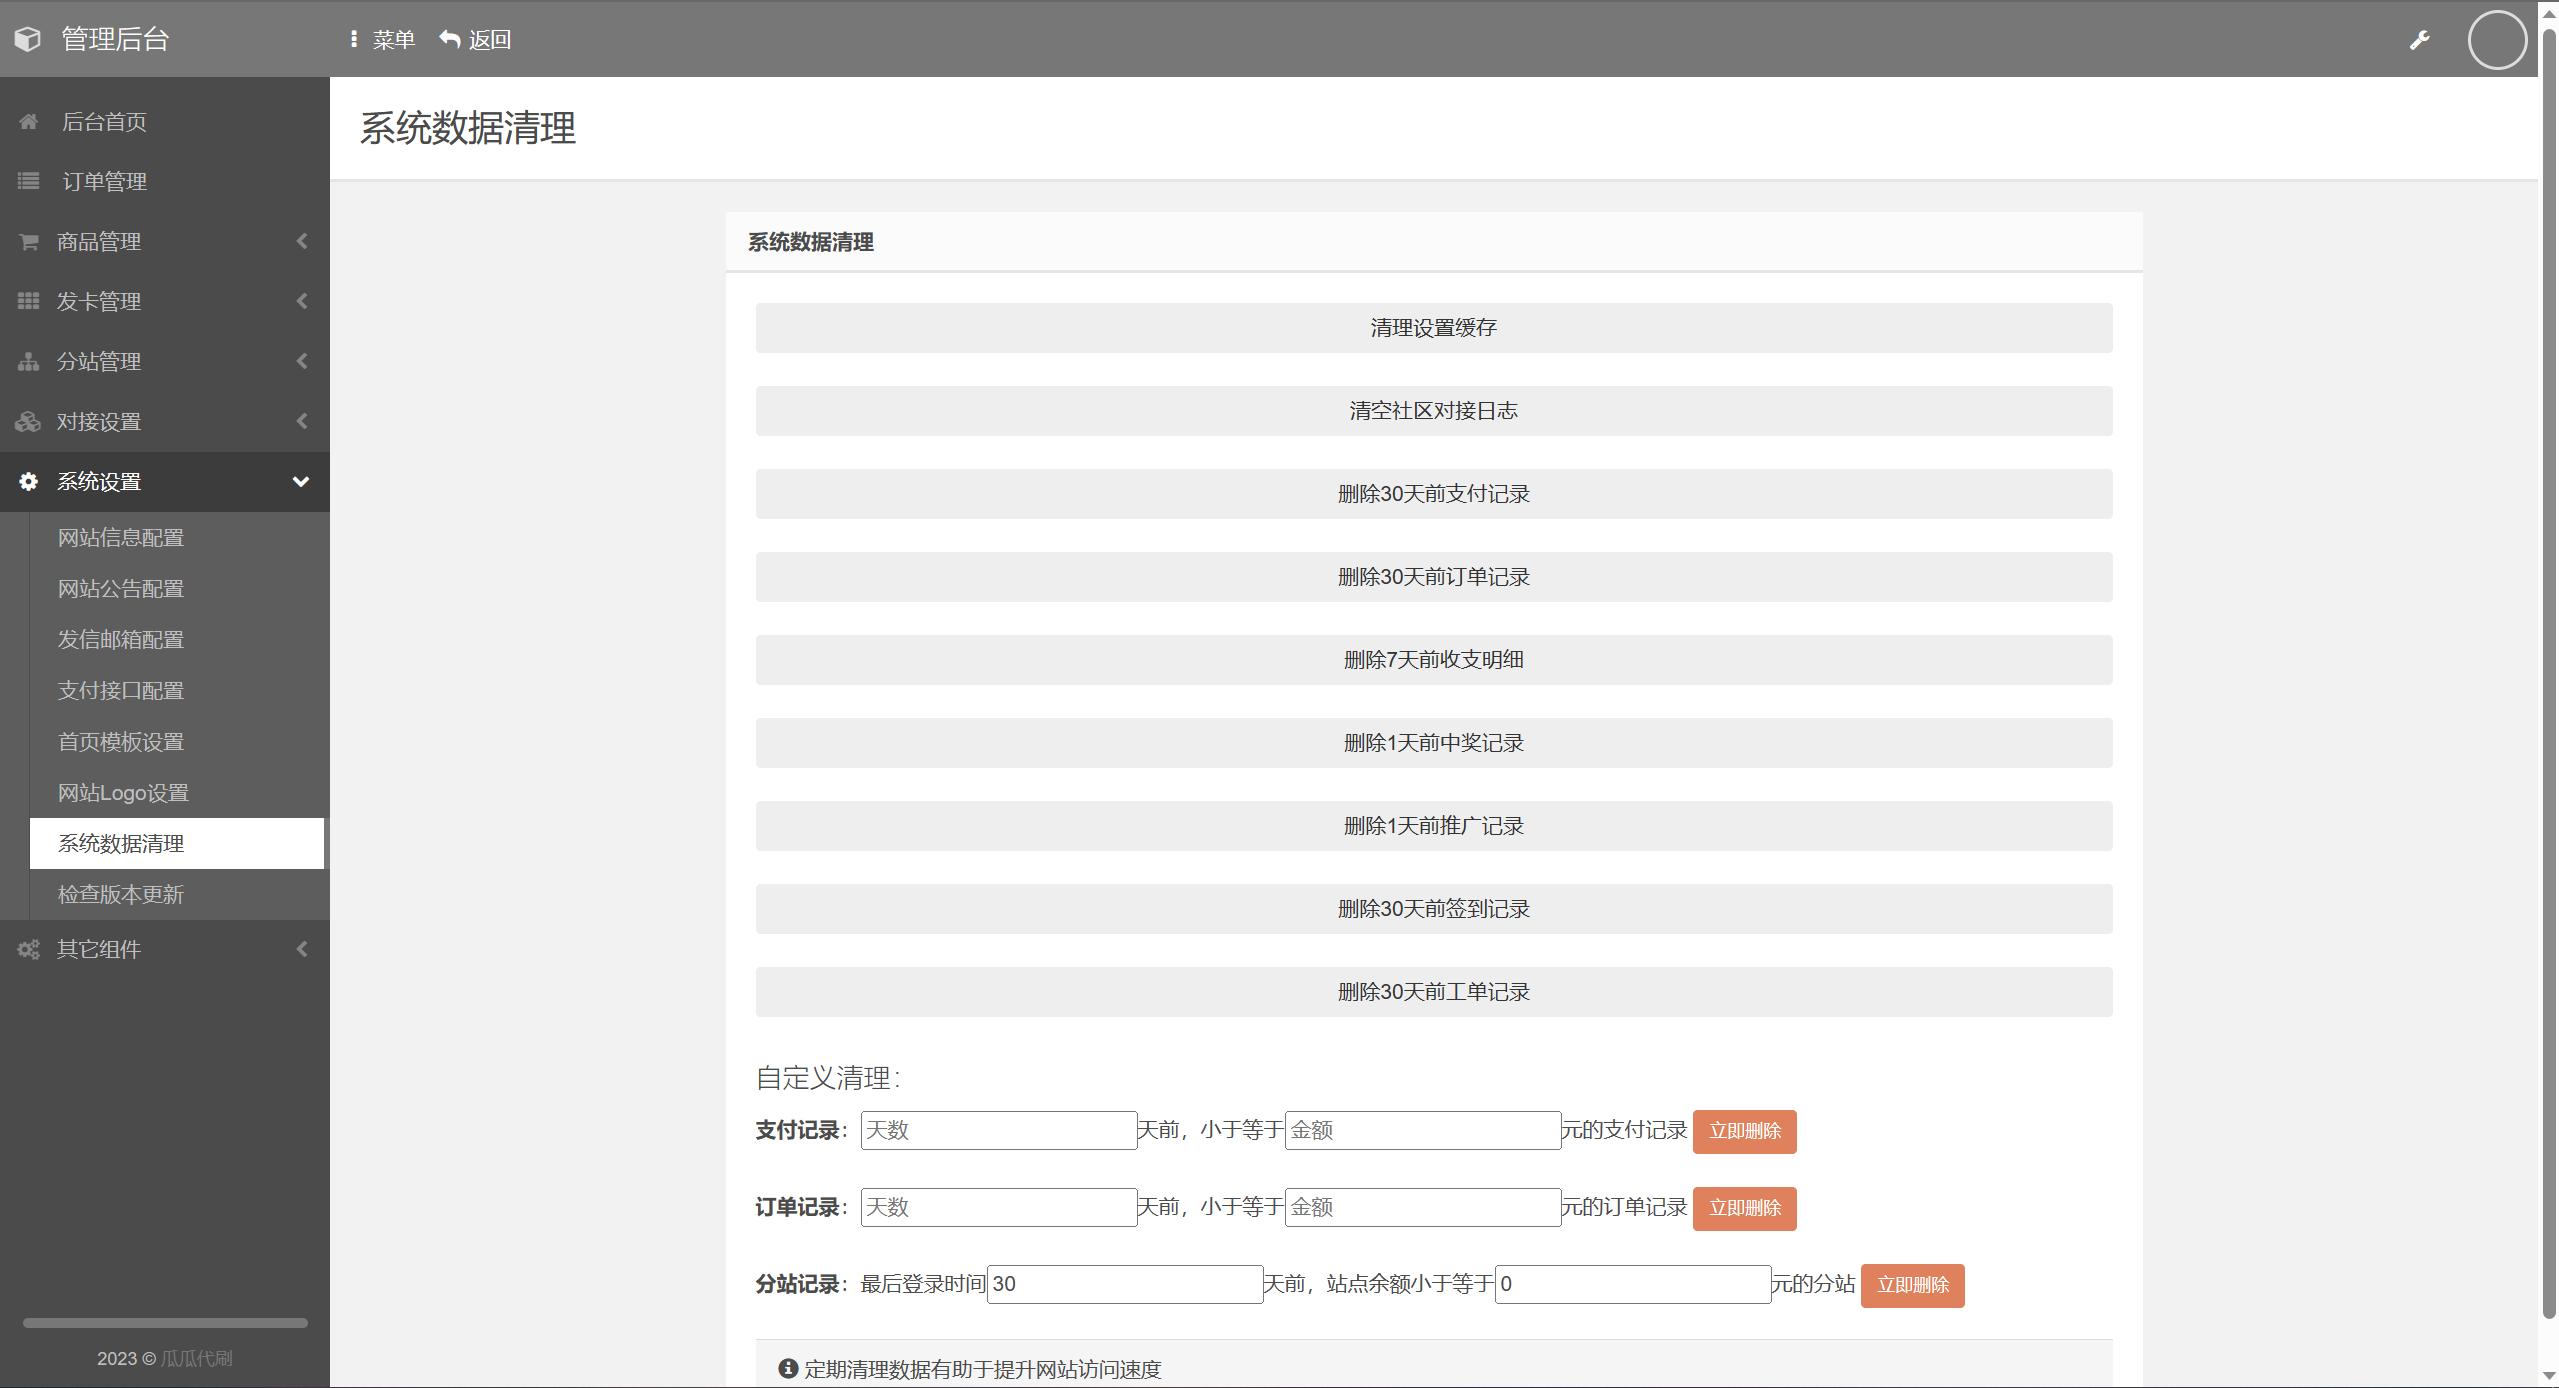Open the 菜单 toggle in header
Image resolution: width=2559 pixels, height=1388 pixels.
(382, 40)
